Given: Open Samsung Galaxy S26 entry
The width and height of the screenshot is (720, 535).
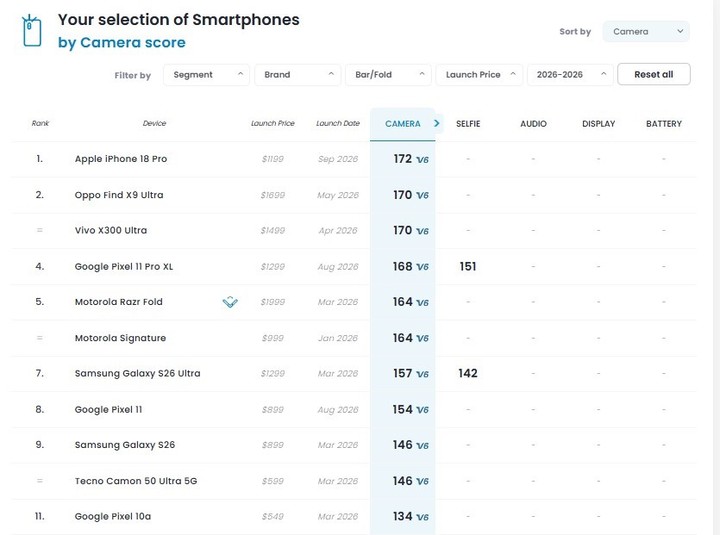Looking at the screenshot, I should [125, 445].
